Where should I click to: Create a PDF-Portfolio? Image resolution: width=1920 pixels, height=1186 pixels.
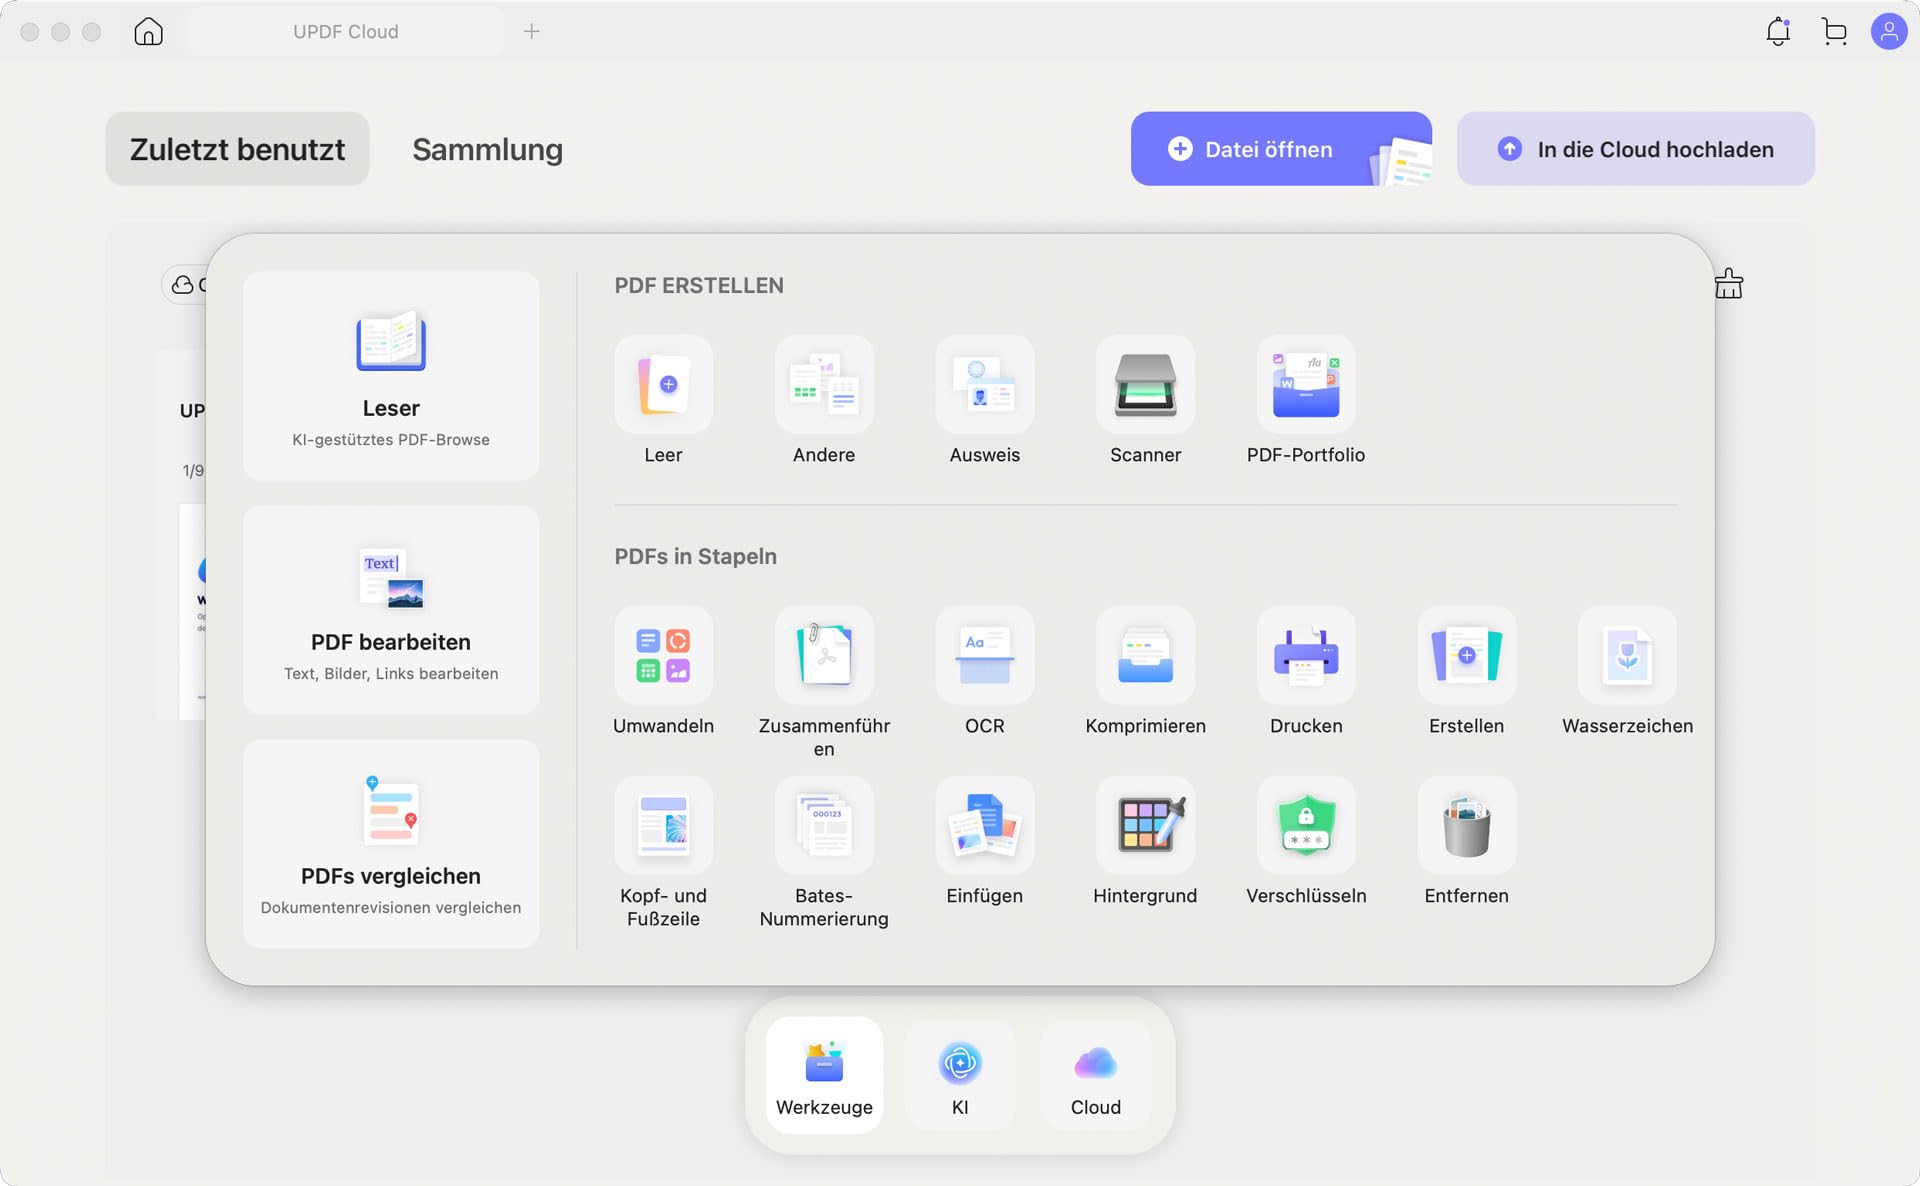click(x=1306, y=385)
